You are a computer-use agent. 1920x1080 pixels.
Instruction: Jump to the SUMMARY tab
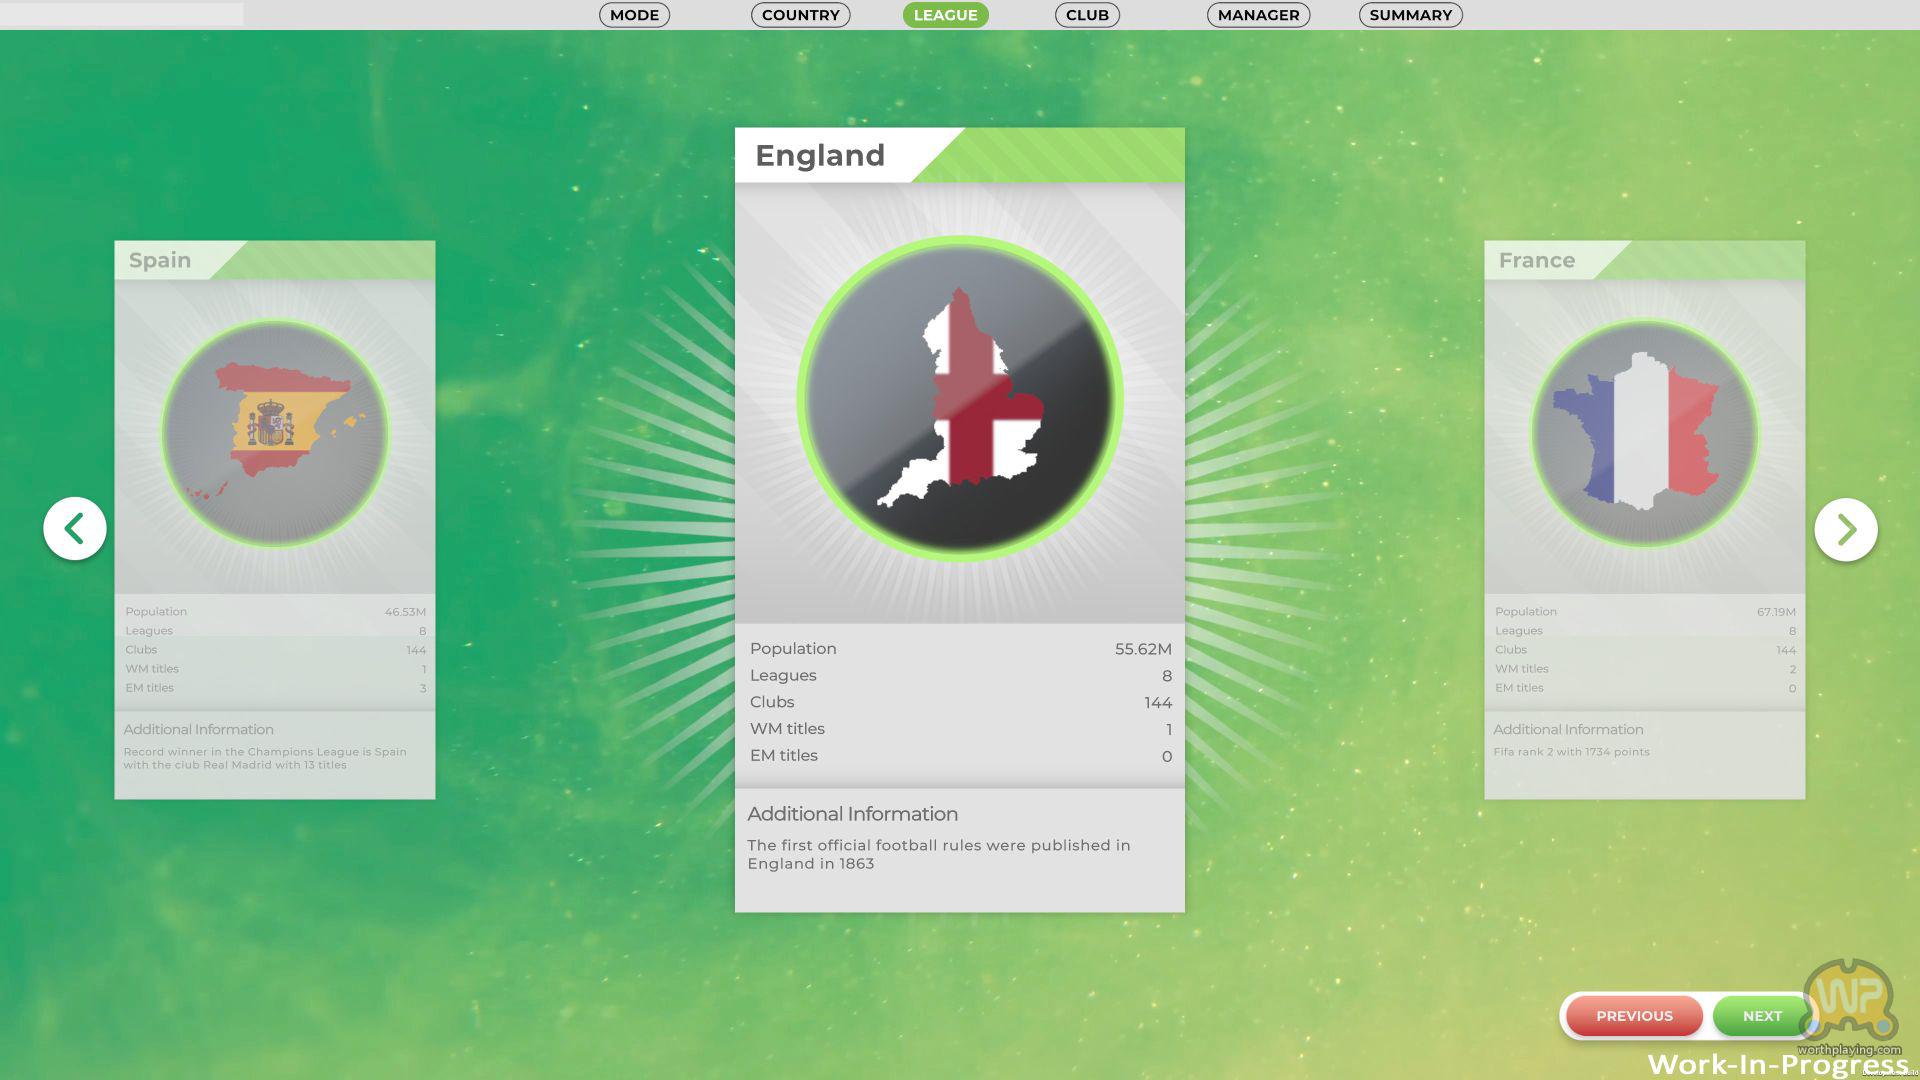(1410, 15)
